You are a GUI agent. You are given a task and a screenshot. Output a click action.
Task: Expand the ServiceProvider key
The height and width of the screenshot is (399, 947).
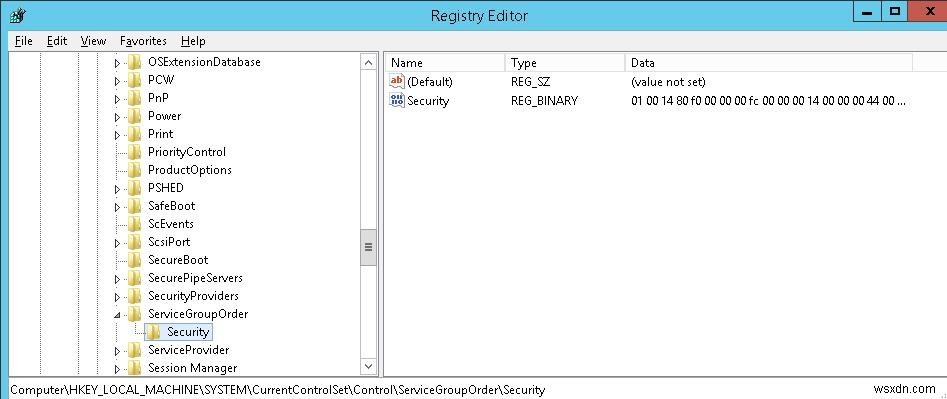tap(117, 351)
